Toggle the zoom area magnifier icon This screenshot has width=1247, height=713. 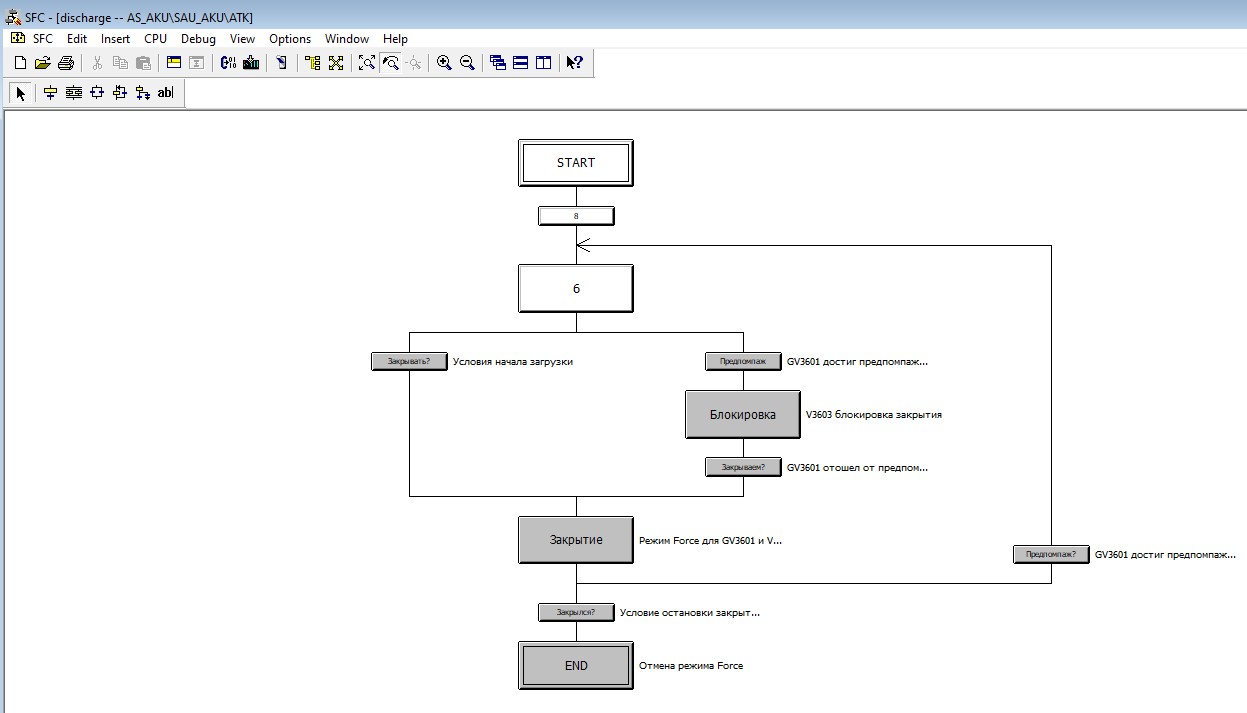(x=391, y=63)
